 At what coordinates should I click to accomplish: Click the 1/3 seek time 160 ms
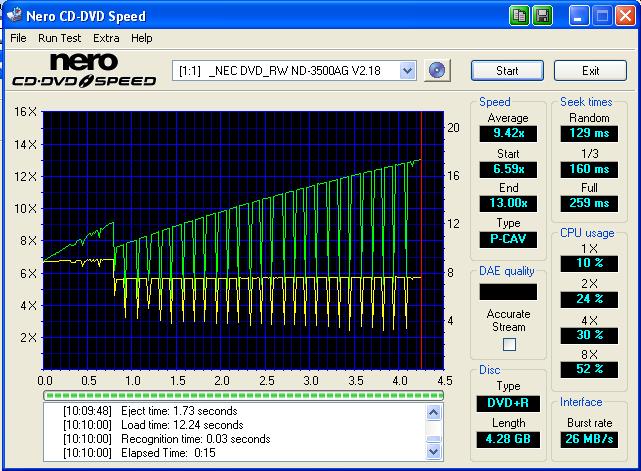coord(589,169)
